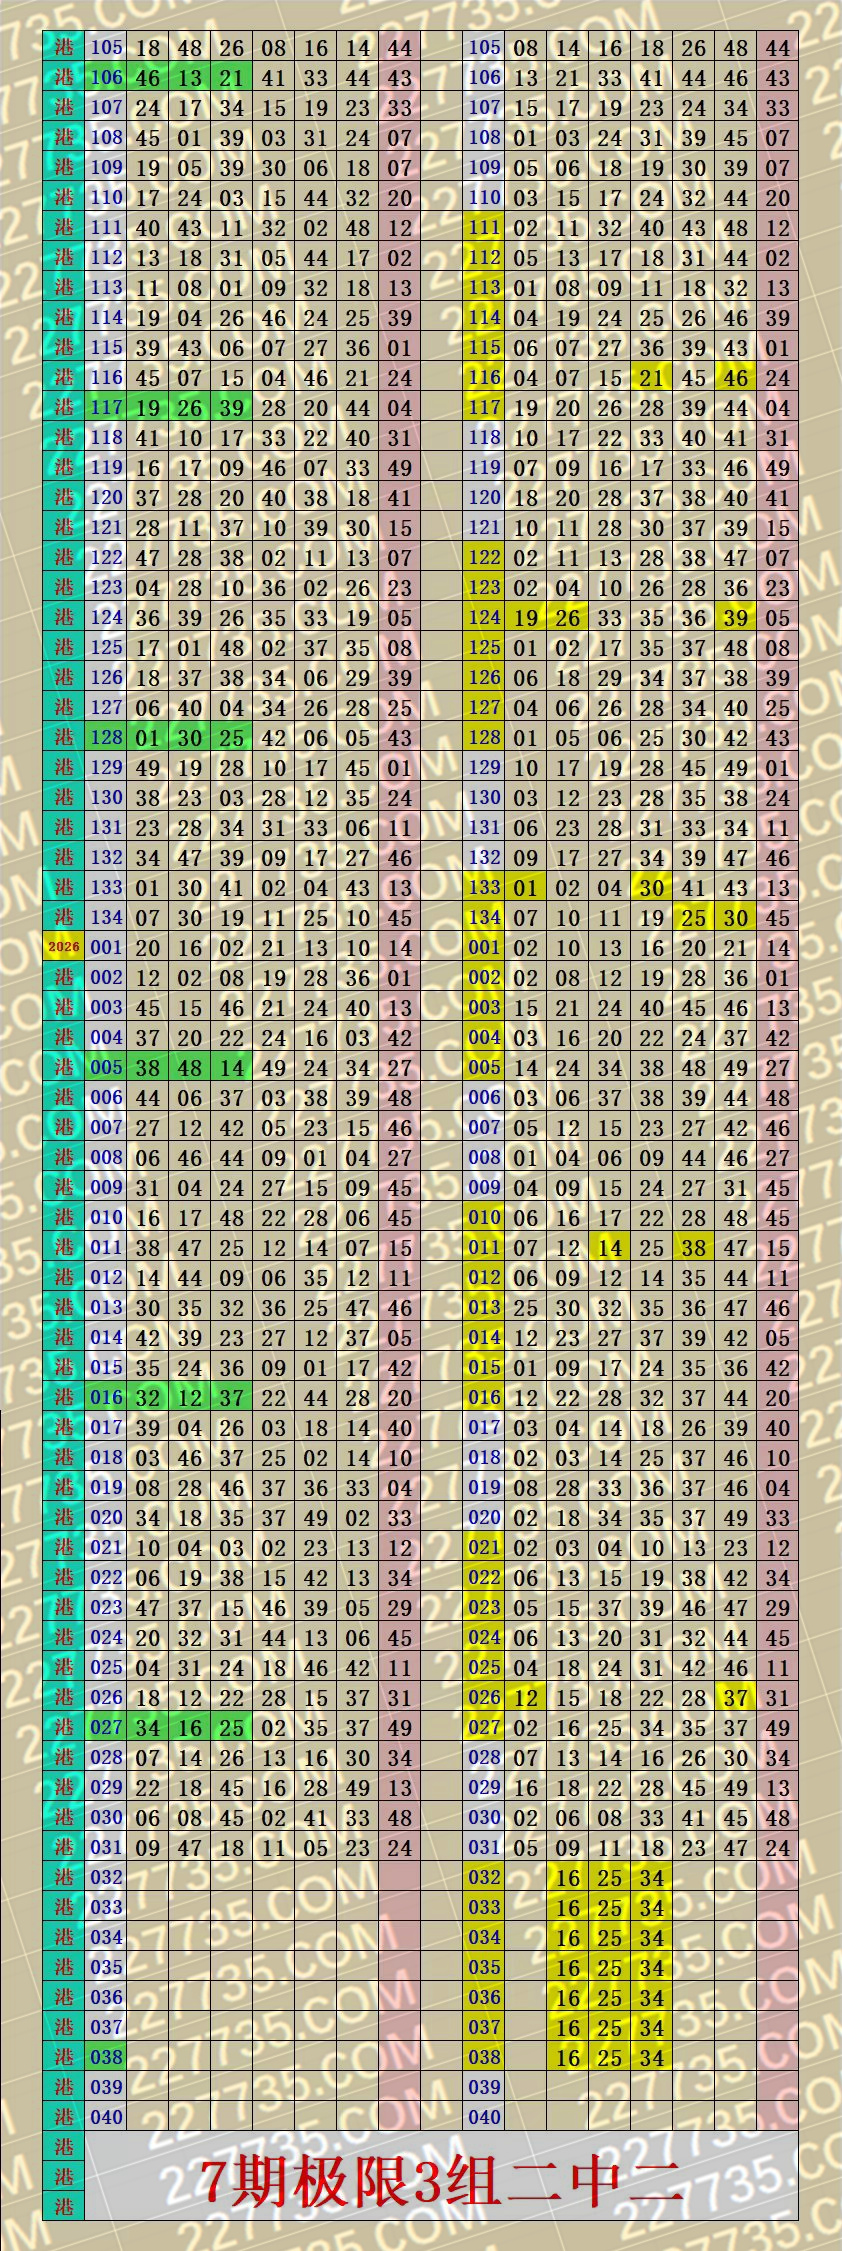Click yellow 34 prediction in period 038 row
The height and width of the screenshot is (2251, 842).
652,2057
